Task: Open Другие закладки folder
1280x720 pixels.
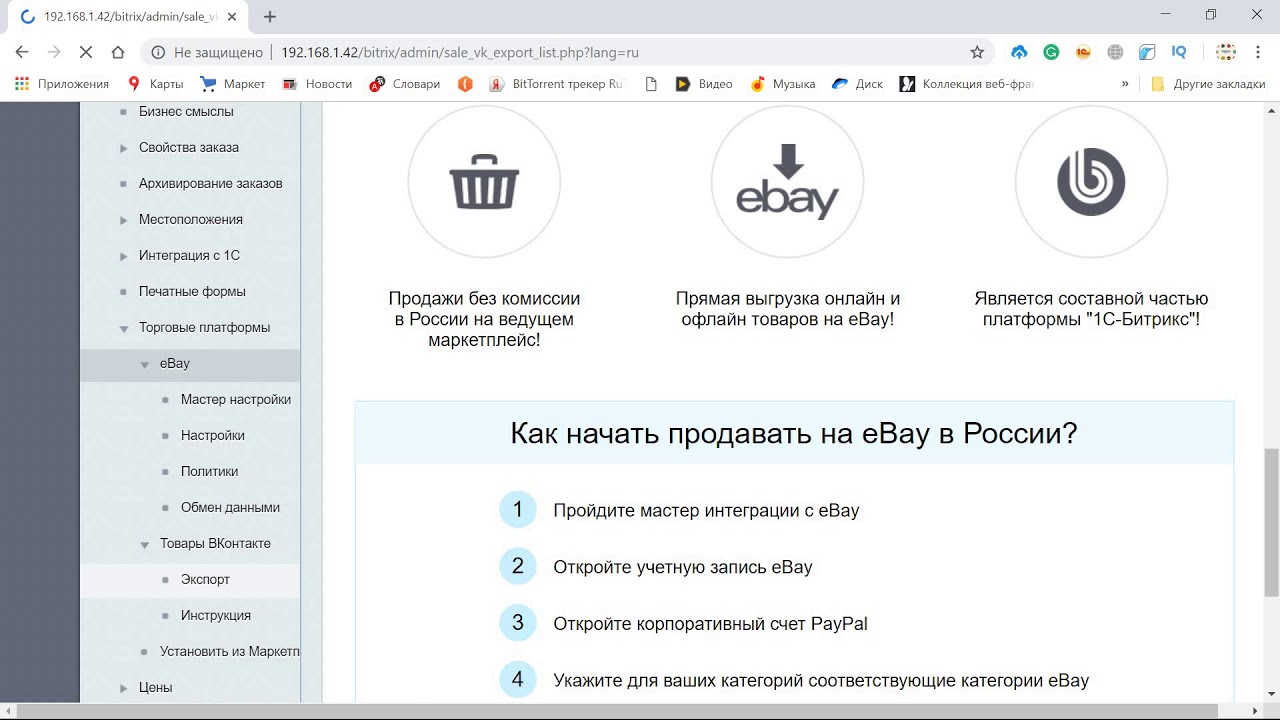Action: (1208, 84)
